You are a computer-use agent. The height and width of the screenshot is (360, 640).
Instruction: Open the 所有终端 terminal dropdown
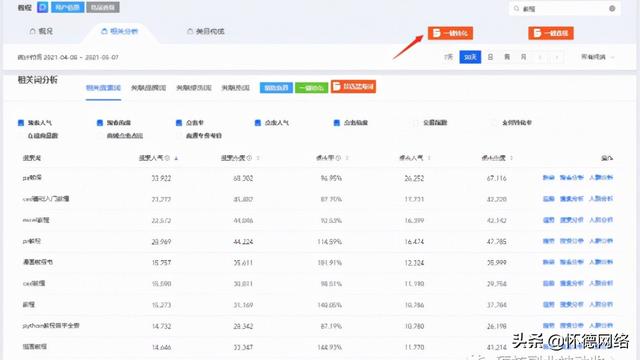(598, 57)
